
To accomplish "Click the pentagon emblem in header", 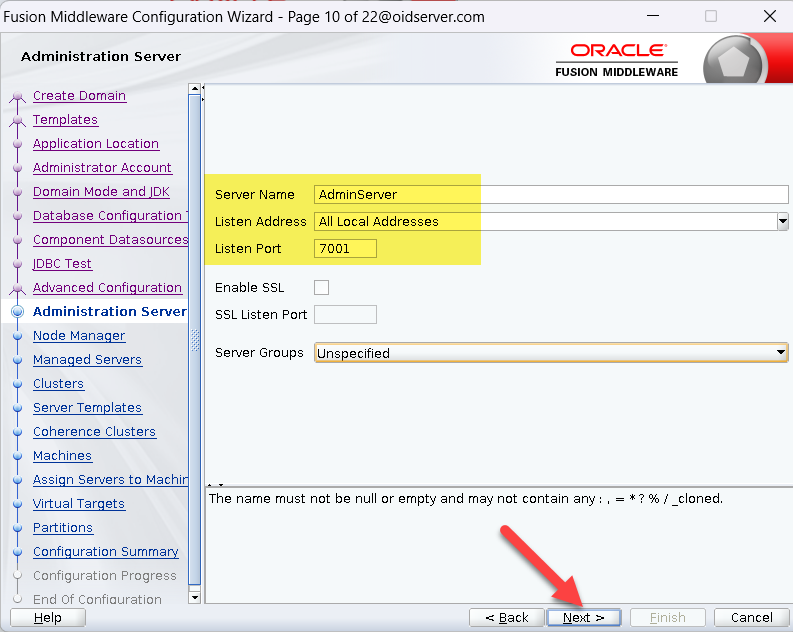I will click(x=732, y=61).
